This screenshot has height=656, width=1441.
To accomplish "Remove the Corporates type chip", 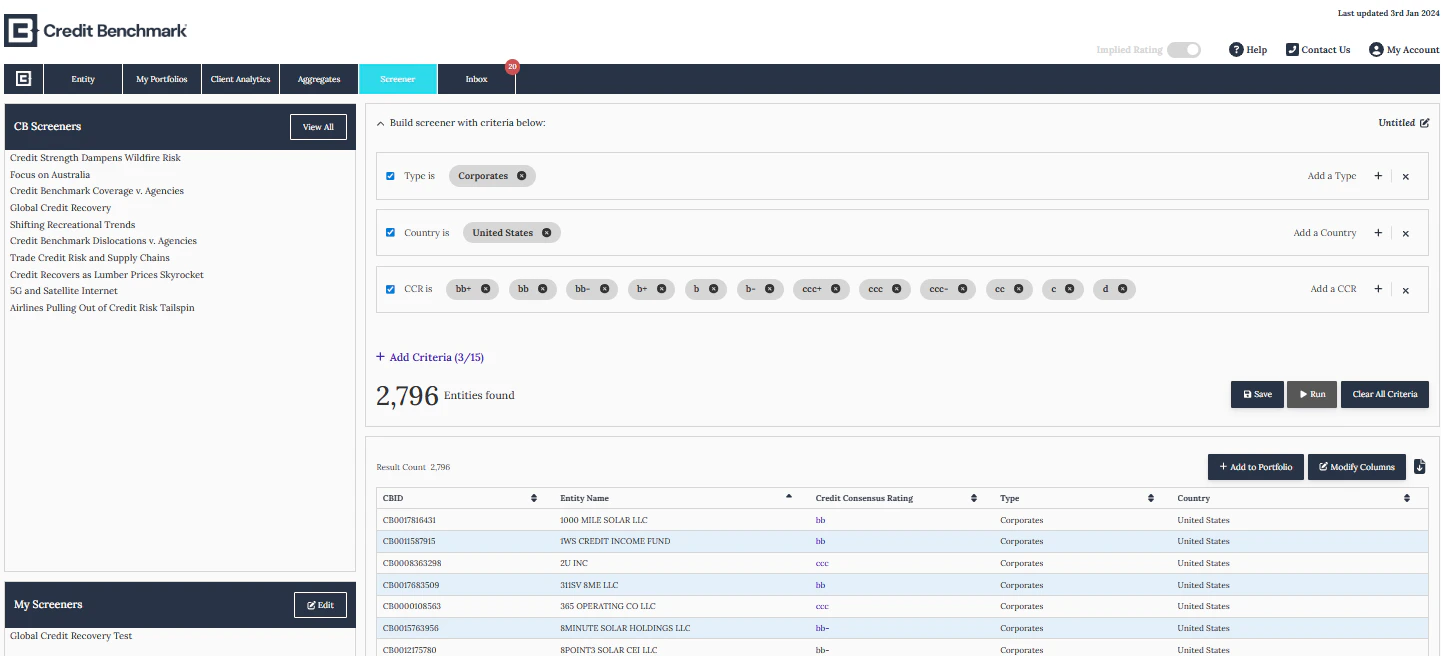I will pos(521,176).
